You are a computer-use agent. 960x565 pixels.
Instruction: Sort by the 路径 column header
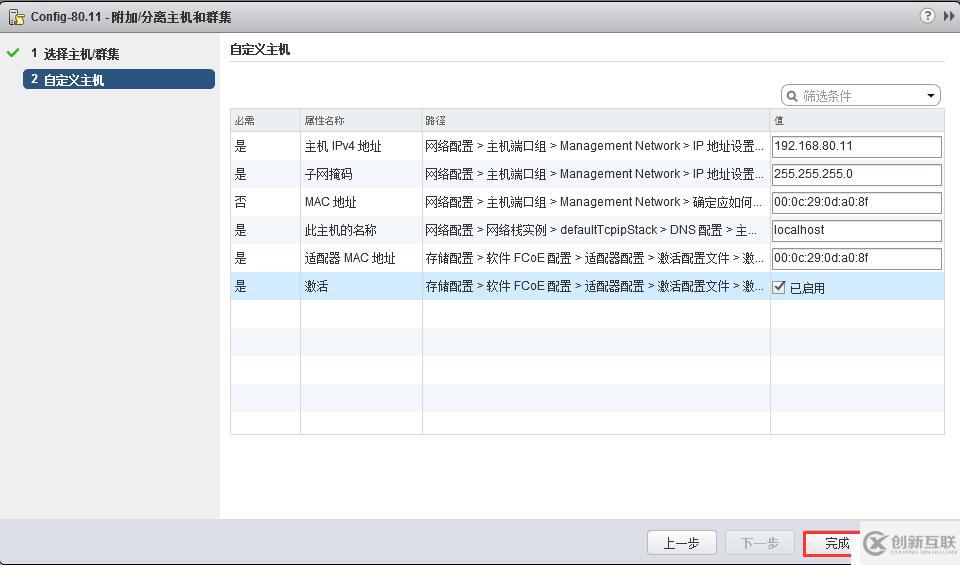point(596,121)
